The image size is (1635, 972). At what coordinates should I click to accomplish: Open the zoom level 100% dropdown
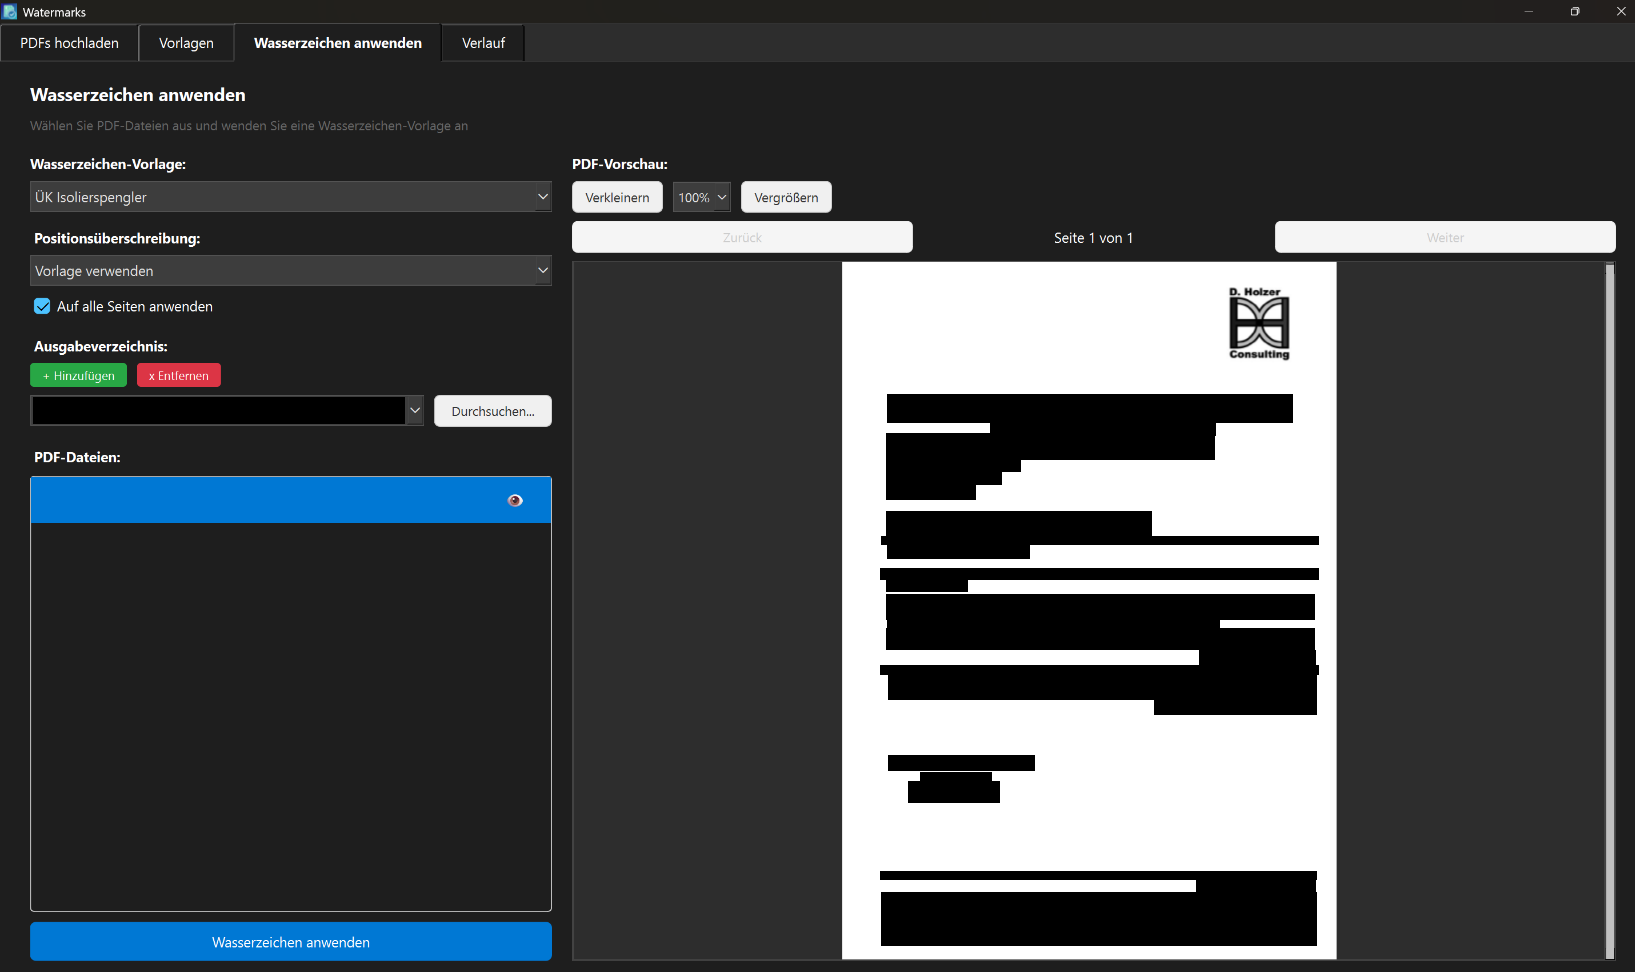(x=702, y=197)
